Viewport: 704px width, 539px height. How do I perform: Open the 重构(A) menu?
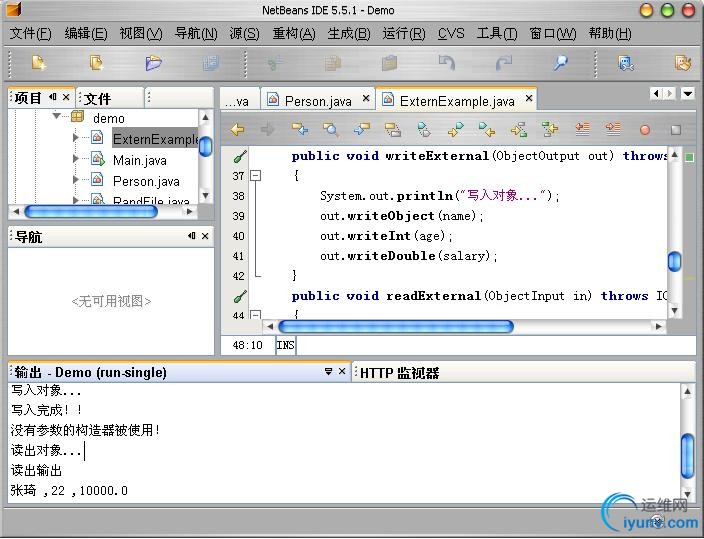coord(294,34)
